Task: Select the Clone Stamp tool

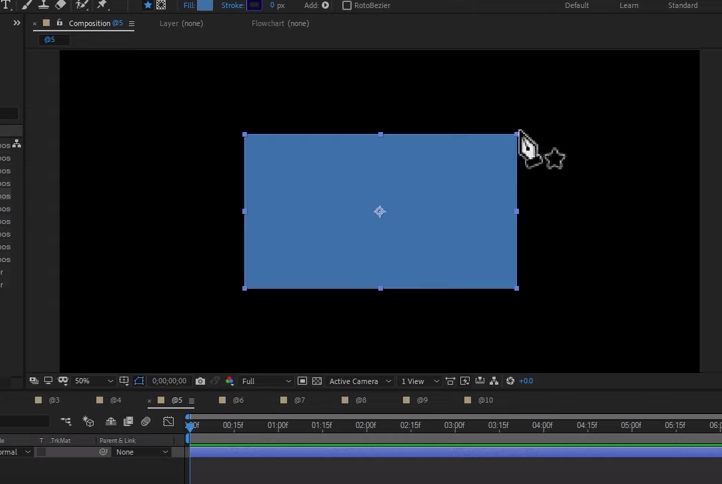Action: coord(43,5)
